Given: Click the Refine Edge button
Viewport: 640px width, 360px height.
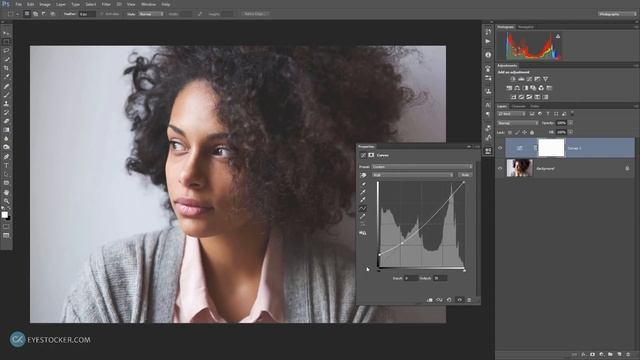Looking at the screenshot, I should 255,14.
